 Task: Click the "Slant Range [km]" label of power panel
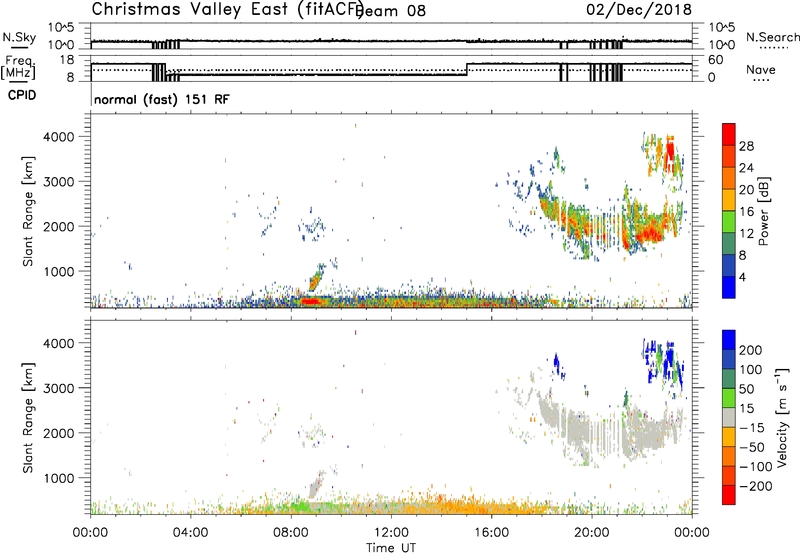click(28, 211)
